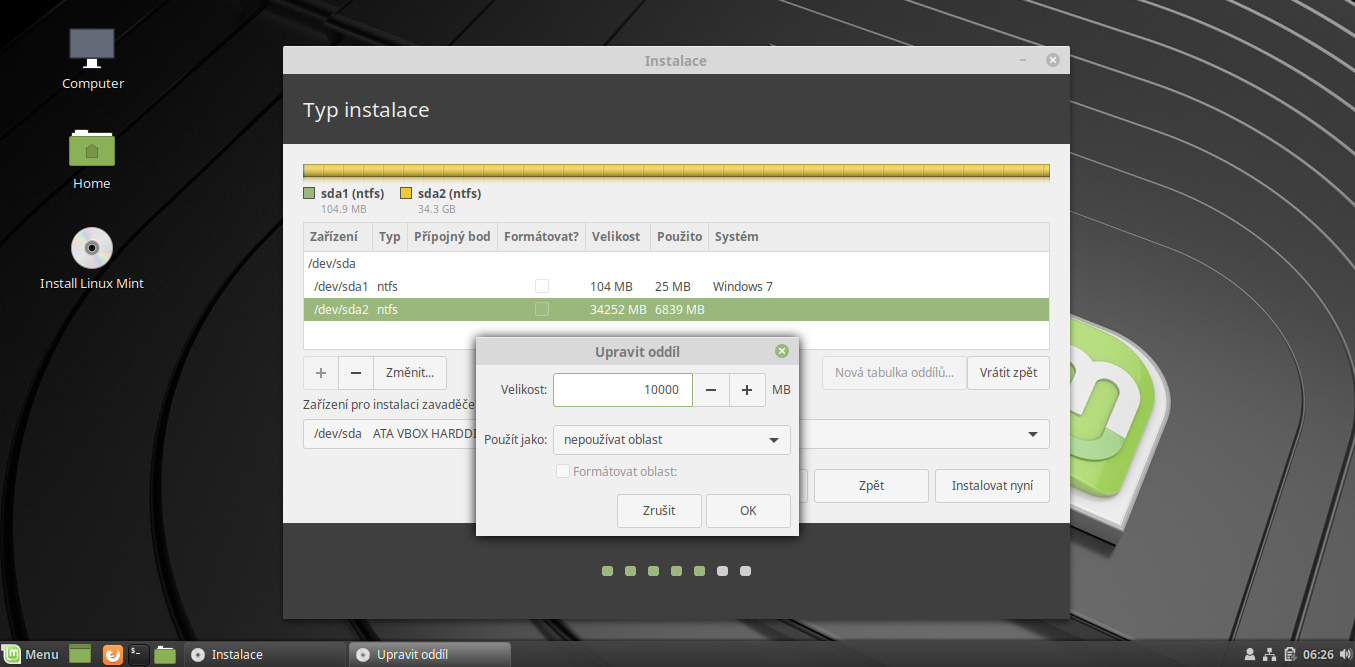Click the Formátovat? column header
Screen dimensions: 1355x667
(542, 237)
